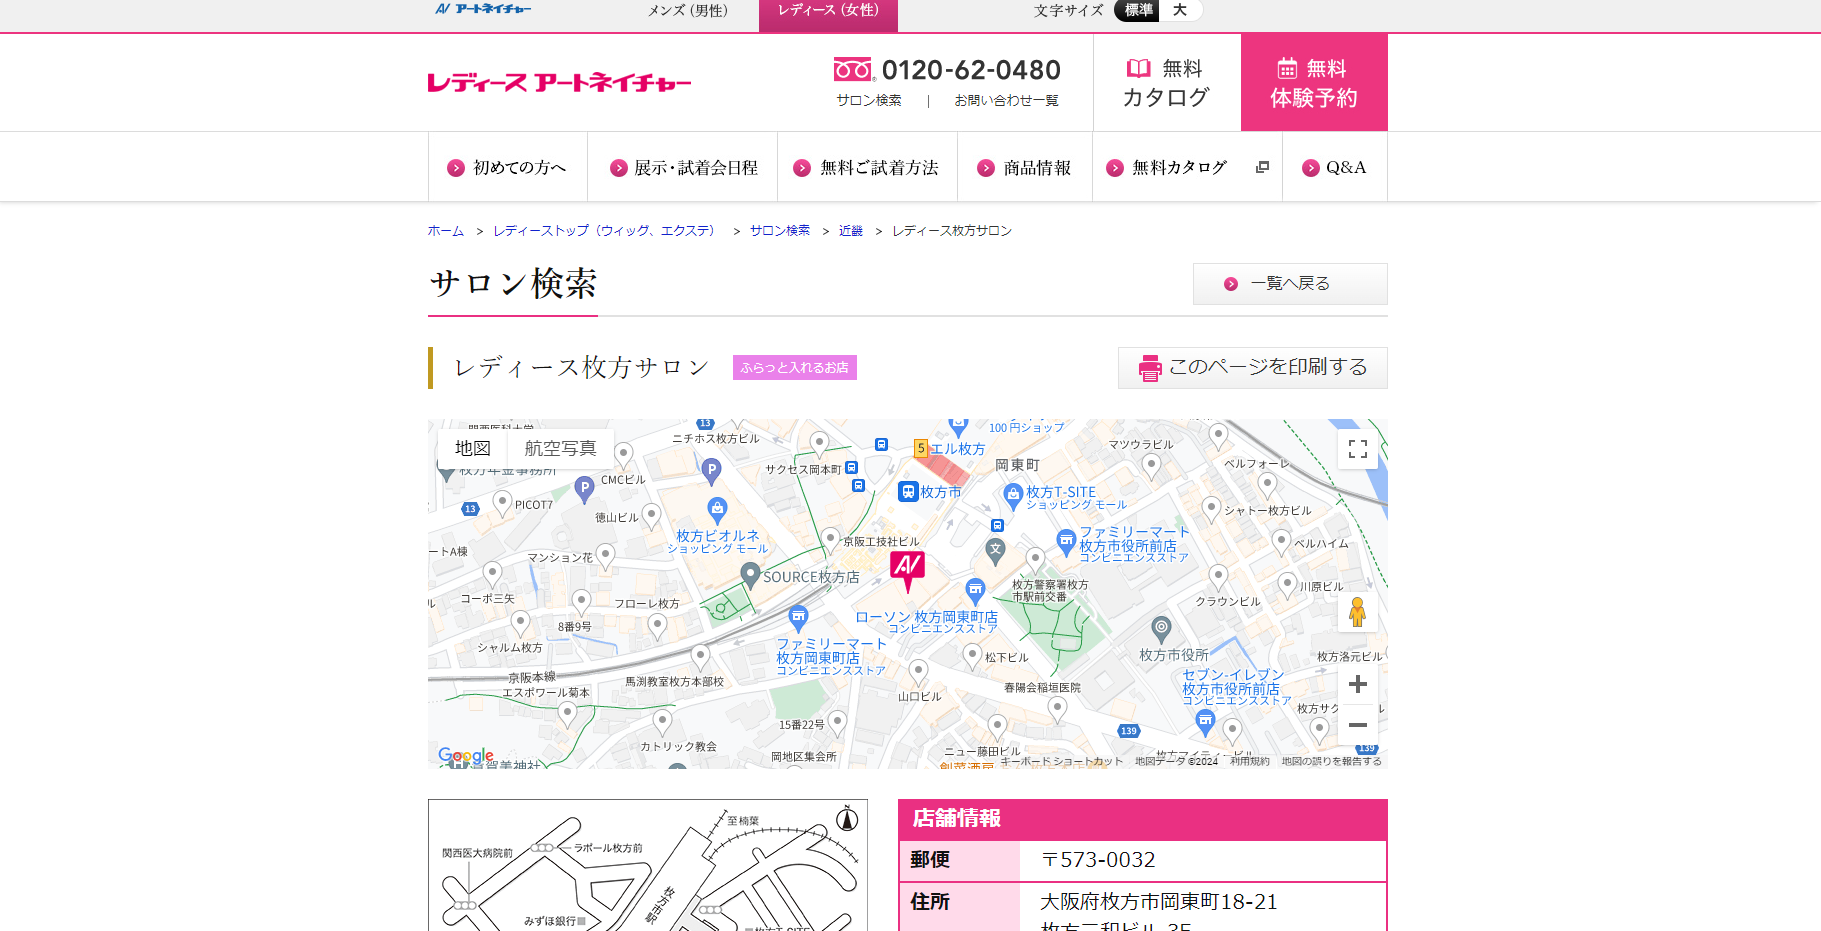Click このページを印刷する button
This screenshot has height=931, width=1821.
(1253, 368)
